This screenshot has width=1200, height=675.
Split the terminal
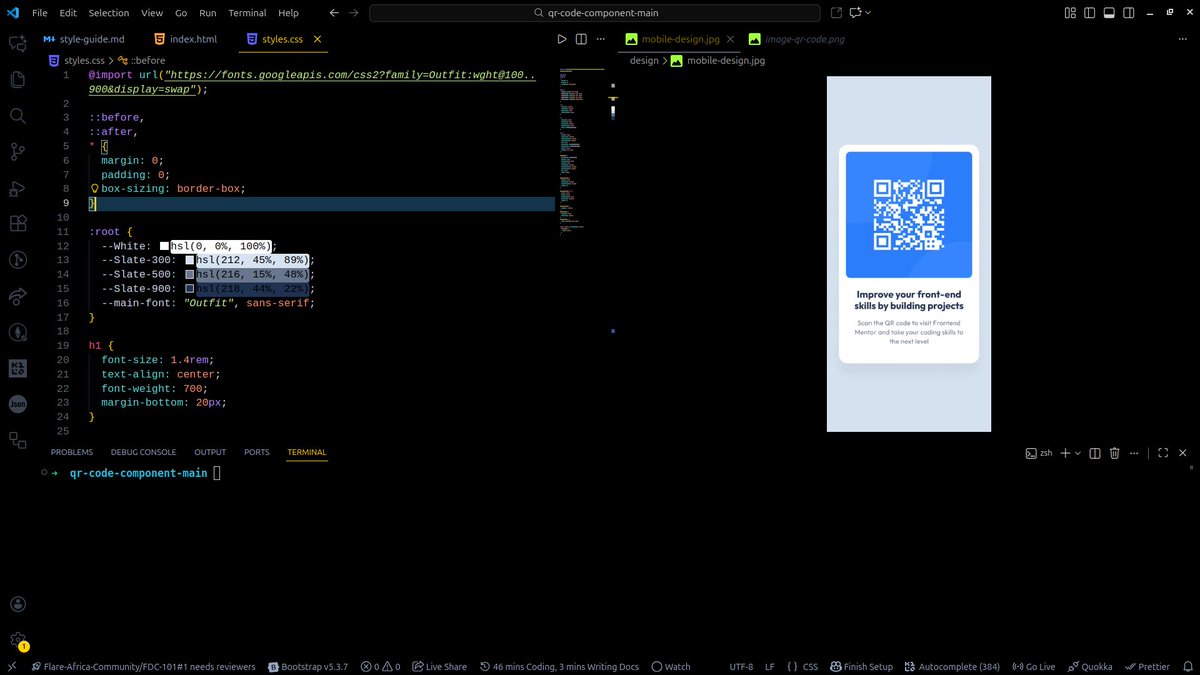1095,453
